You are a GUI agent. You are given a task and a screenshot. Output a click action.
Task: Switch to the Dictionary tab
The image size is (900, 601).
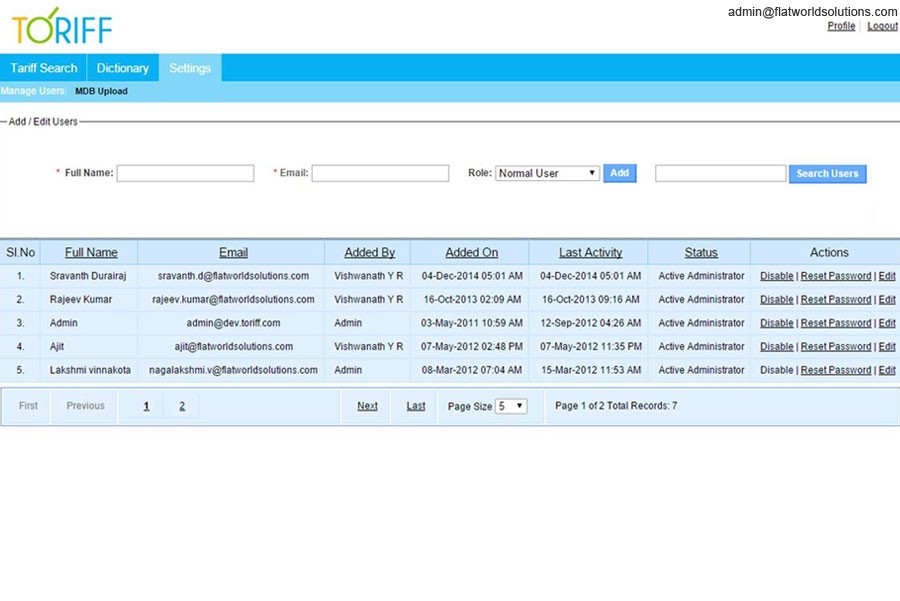[x=122, y=68]
